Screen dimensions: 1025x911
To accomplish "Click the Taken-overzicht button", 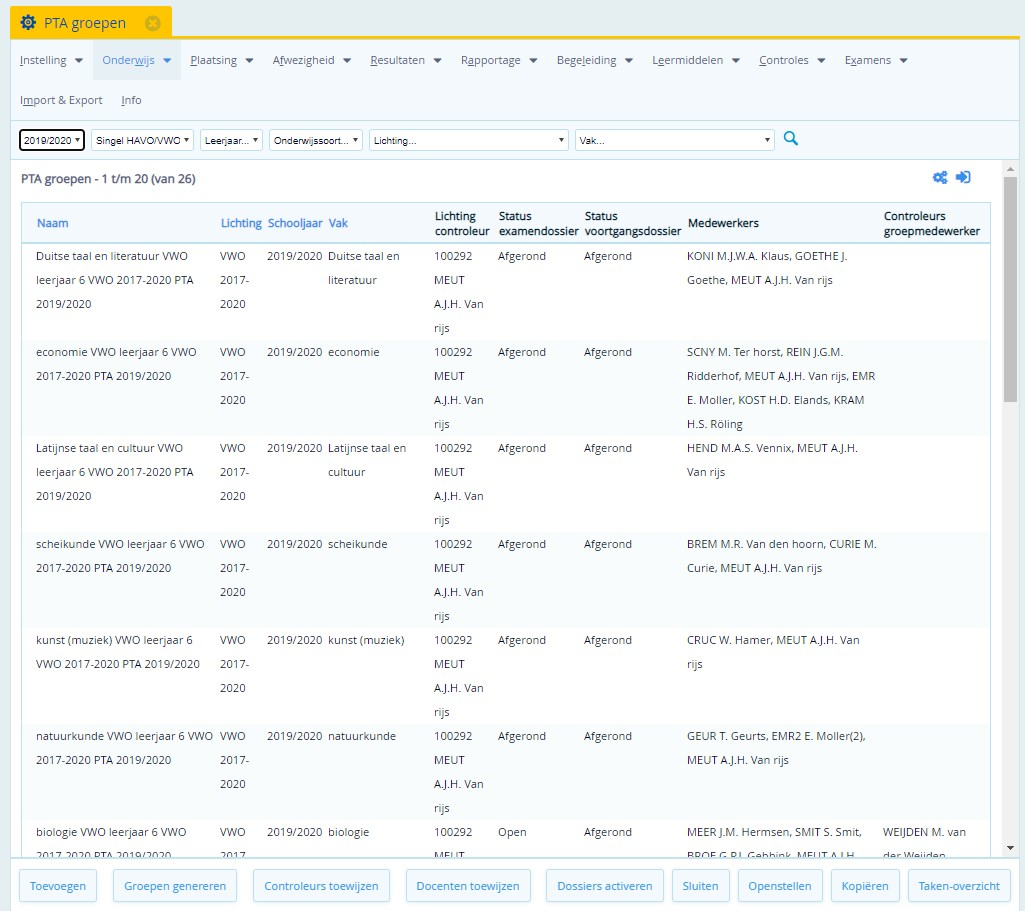I will pos(959,886).
